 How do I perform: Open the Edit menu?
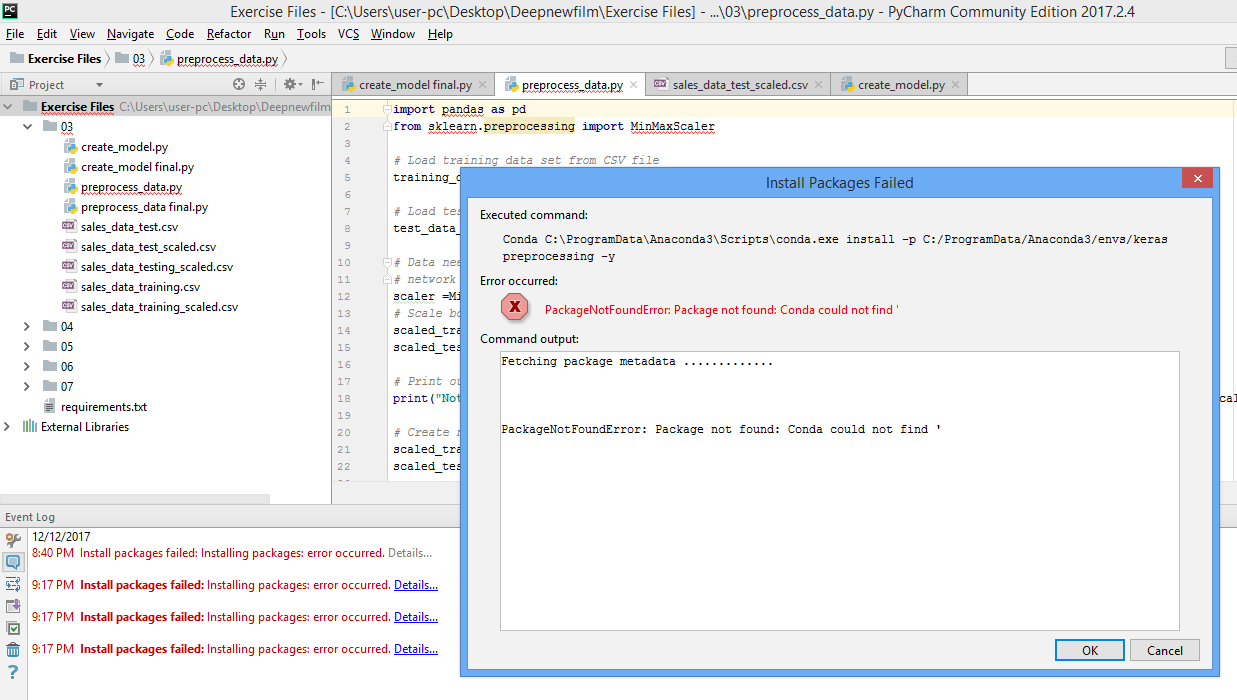47,34
